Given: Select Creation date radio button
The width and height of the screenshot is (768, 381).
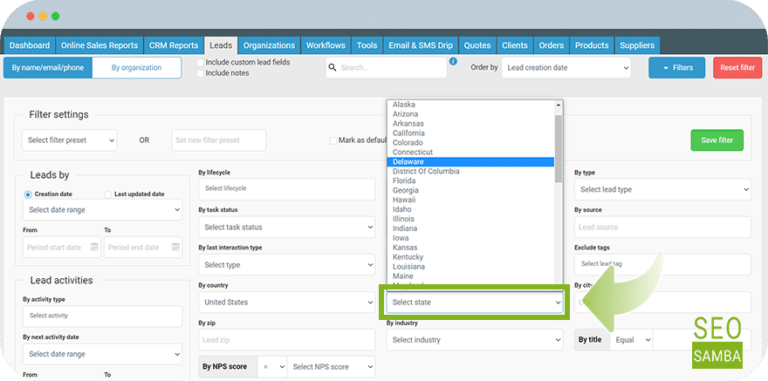Looking at the screenshot, I should tap(28, 194).
